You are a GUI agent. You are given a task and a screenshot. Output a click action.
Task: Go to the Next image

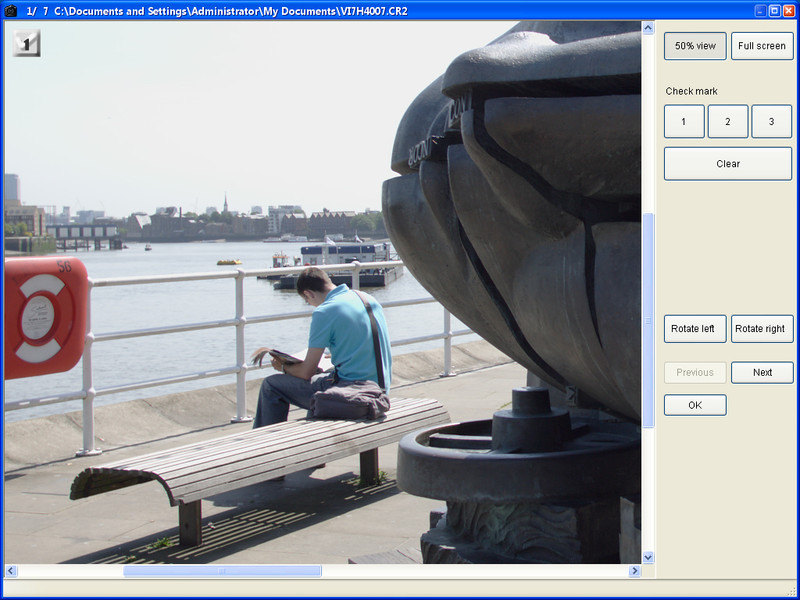(762, 372)
